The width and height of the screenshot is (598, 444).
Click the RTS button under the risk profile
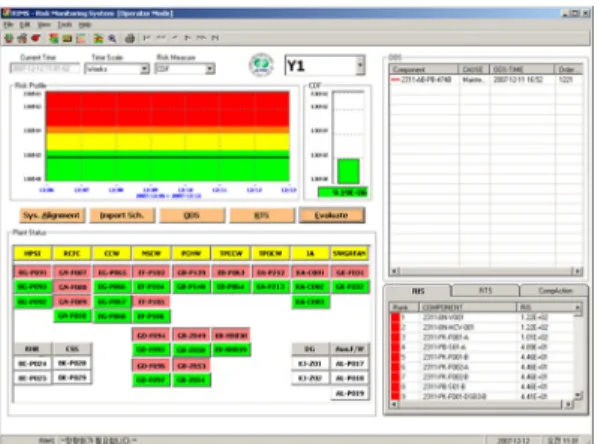(262, 216)
